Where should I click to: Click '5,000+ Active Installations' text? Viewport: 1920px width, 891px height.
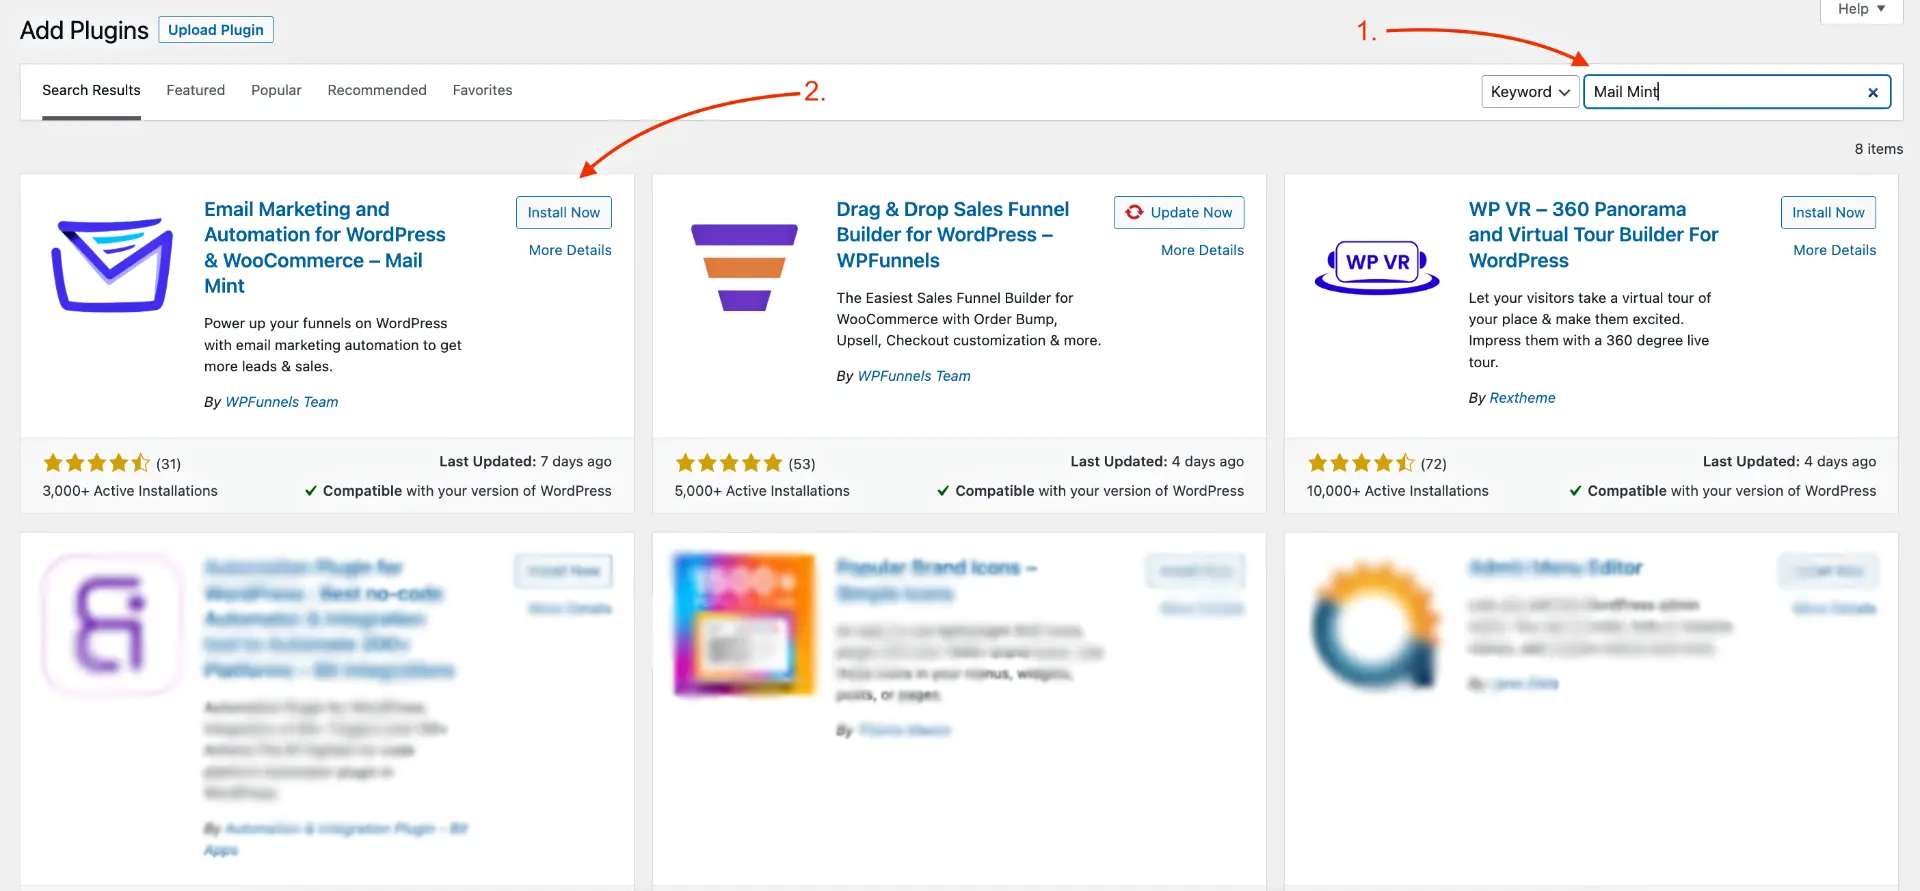click(762, 491)
